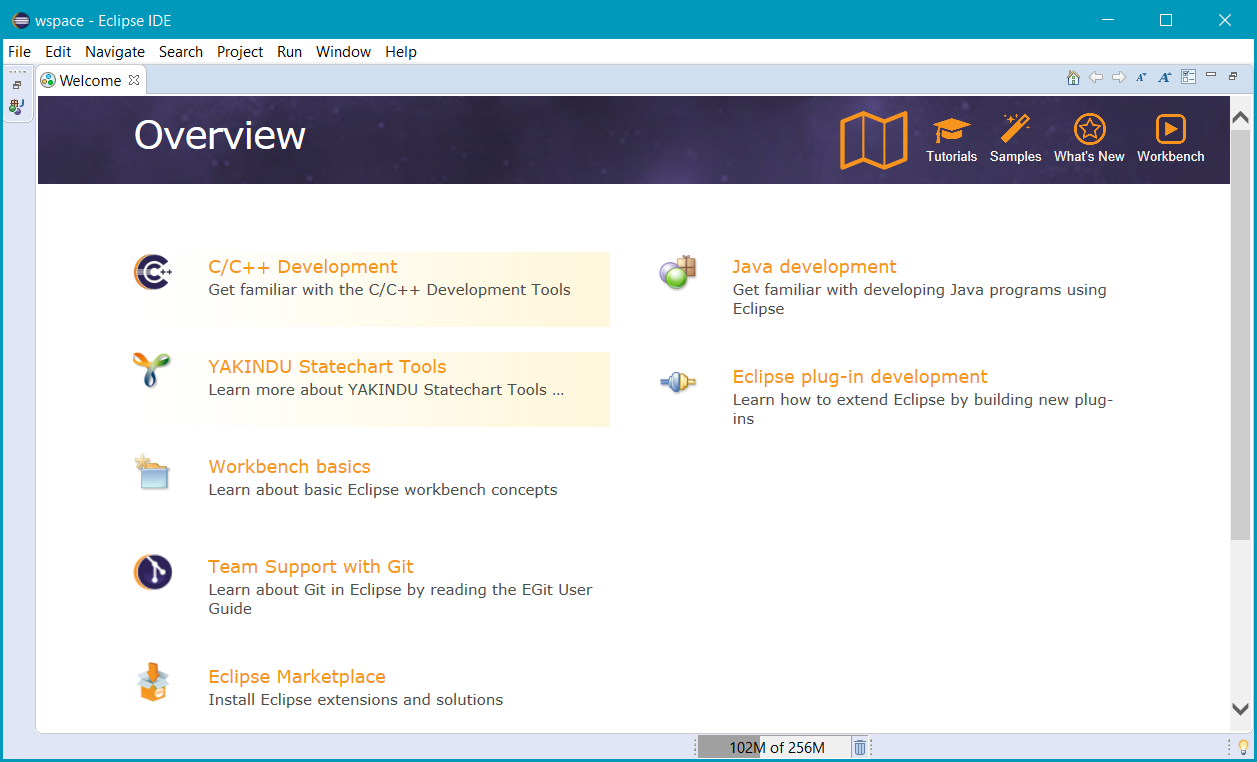This screenshot has width=1257, height=762.
Task: Click the C/C++ Development icon
Action: pyautogui.click(x=153, y=272)
